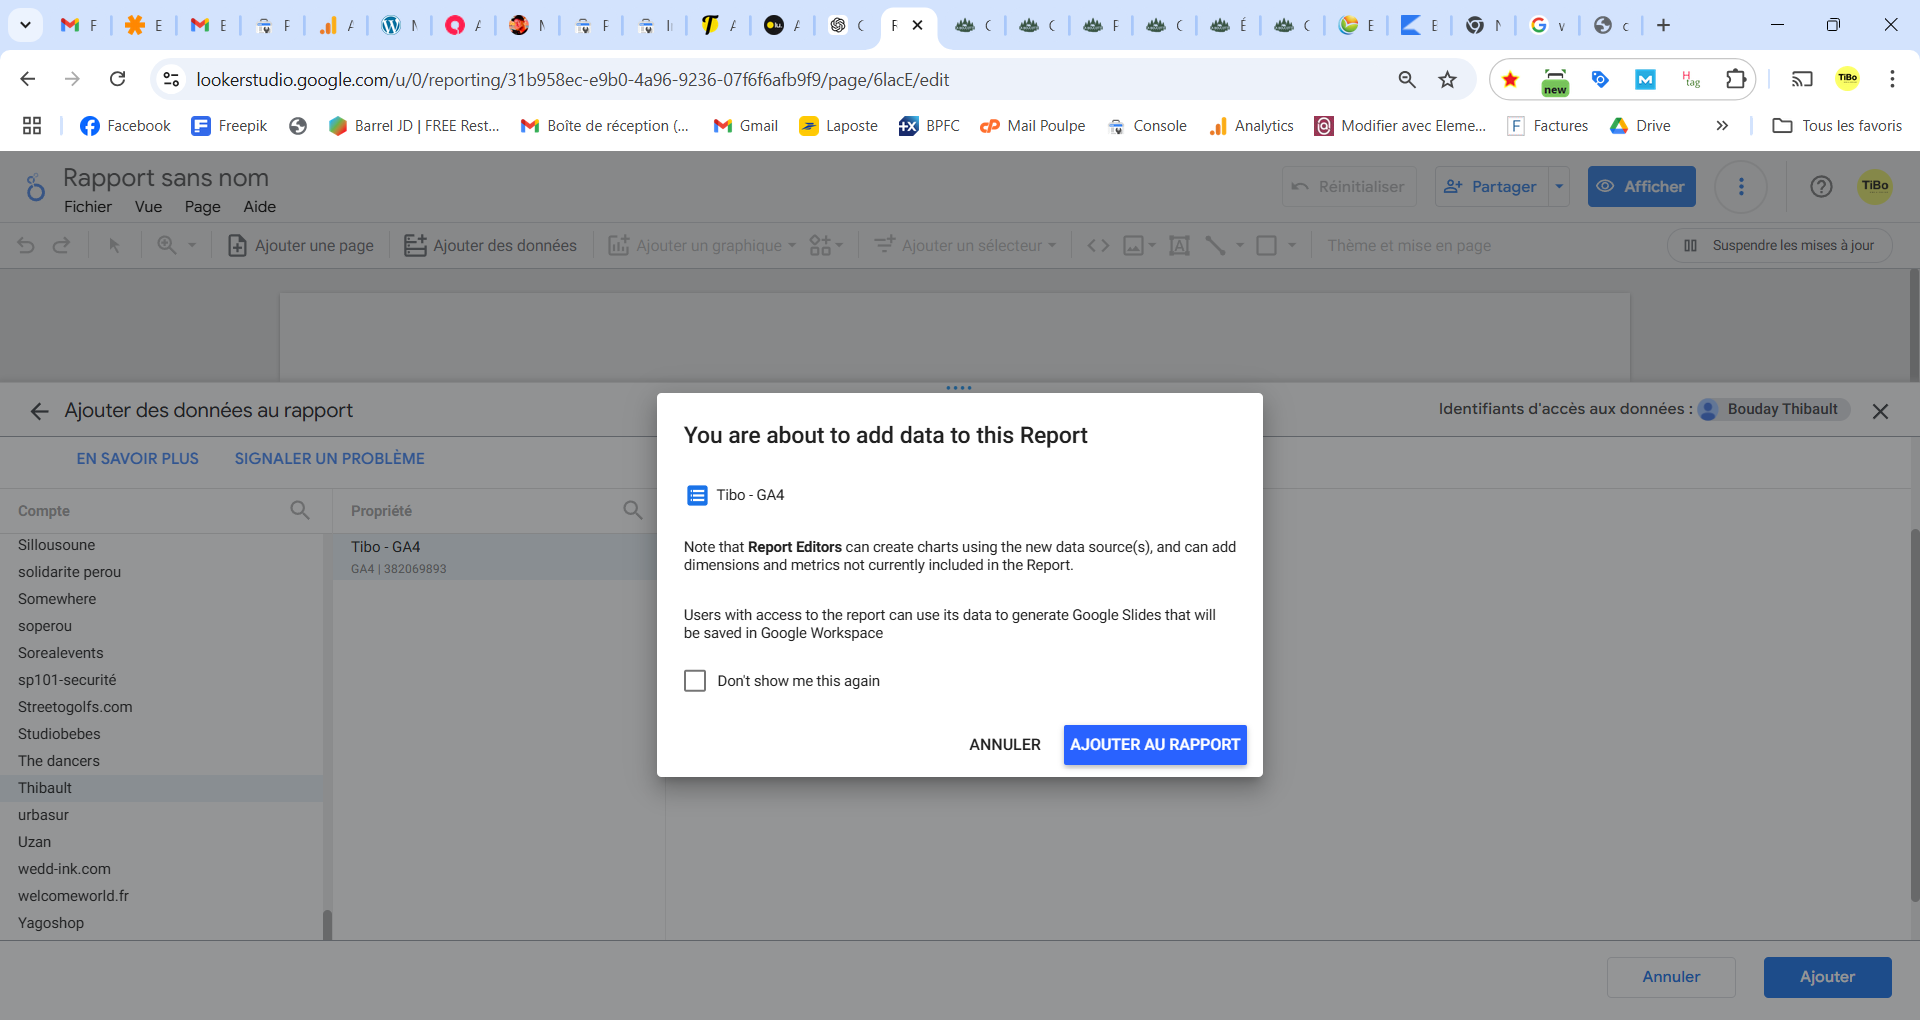Select the Streetogolfs.com account
This screenshot has height=1020, width=1920.
click(x=75, y=707)
